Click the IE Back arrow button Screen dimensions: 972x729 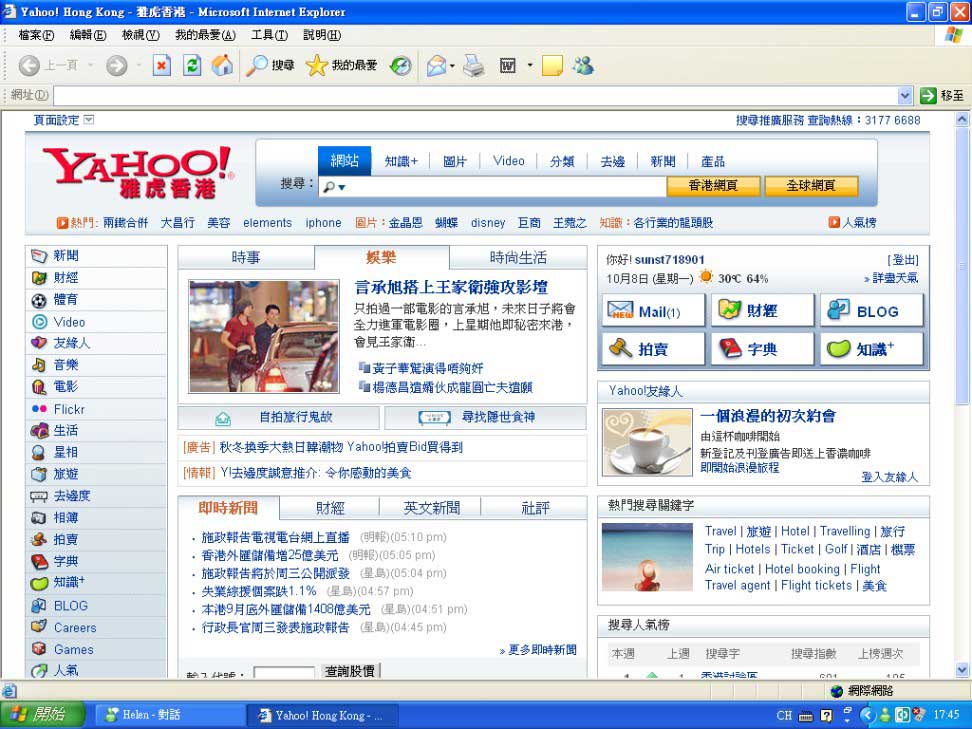(29, 65)
